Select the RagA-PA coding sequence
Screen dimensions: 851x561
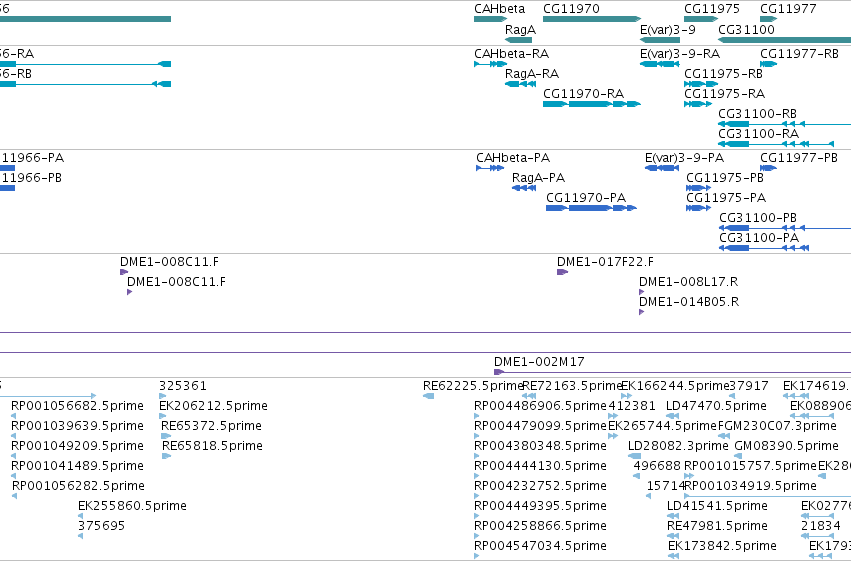524,188
